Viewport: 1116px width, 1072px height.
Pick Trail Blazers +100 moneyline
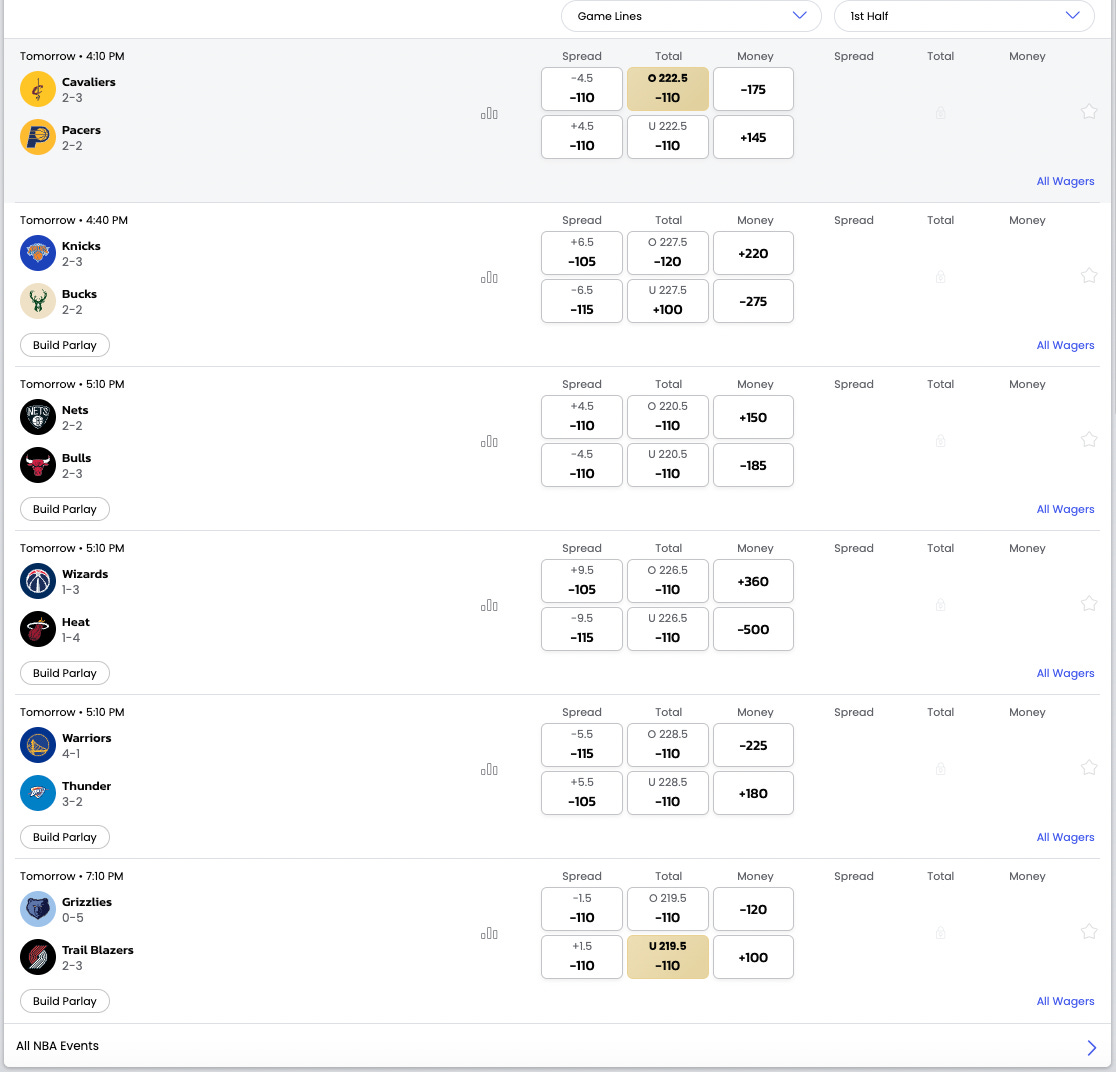pyautogui.click(x=753, y=957)
